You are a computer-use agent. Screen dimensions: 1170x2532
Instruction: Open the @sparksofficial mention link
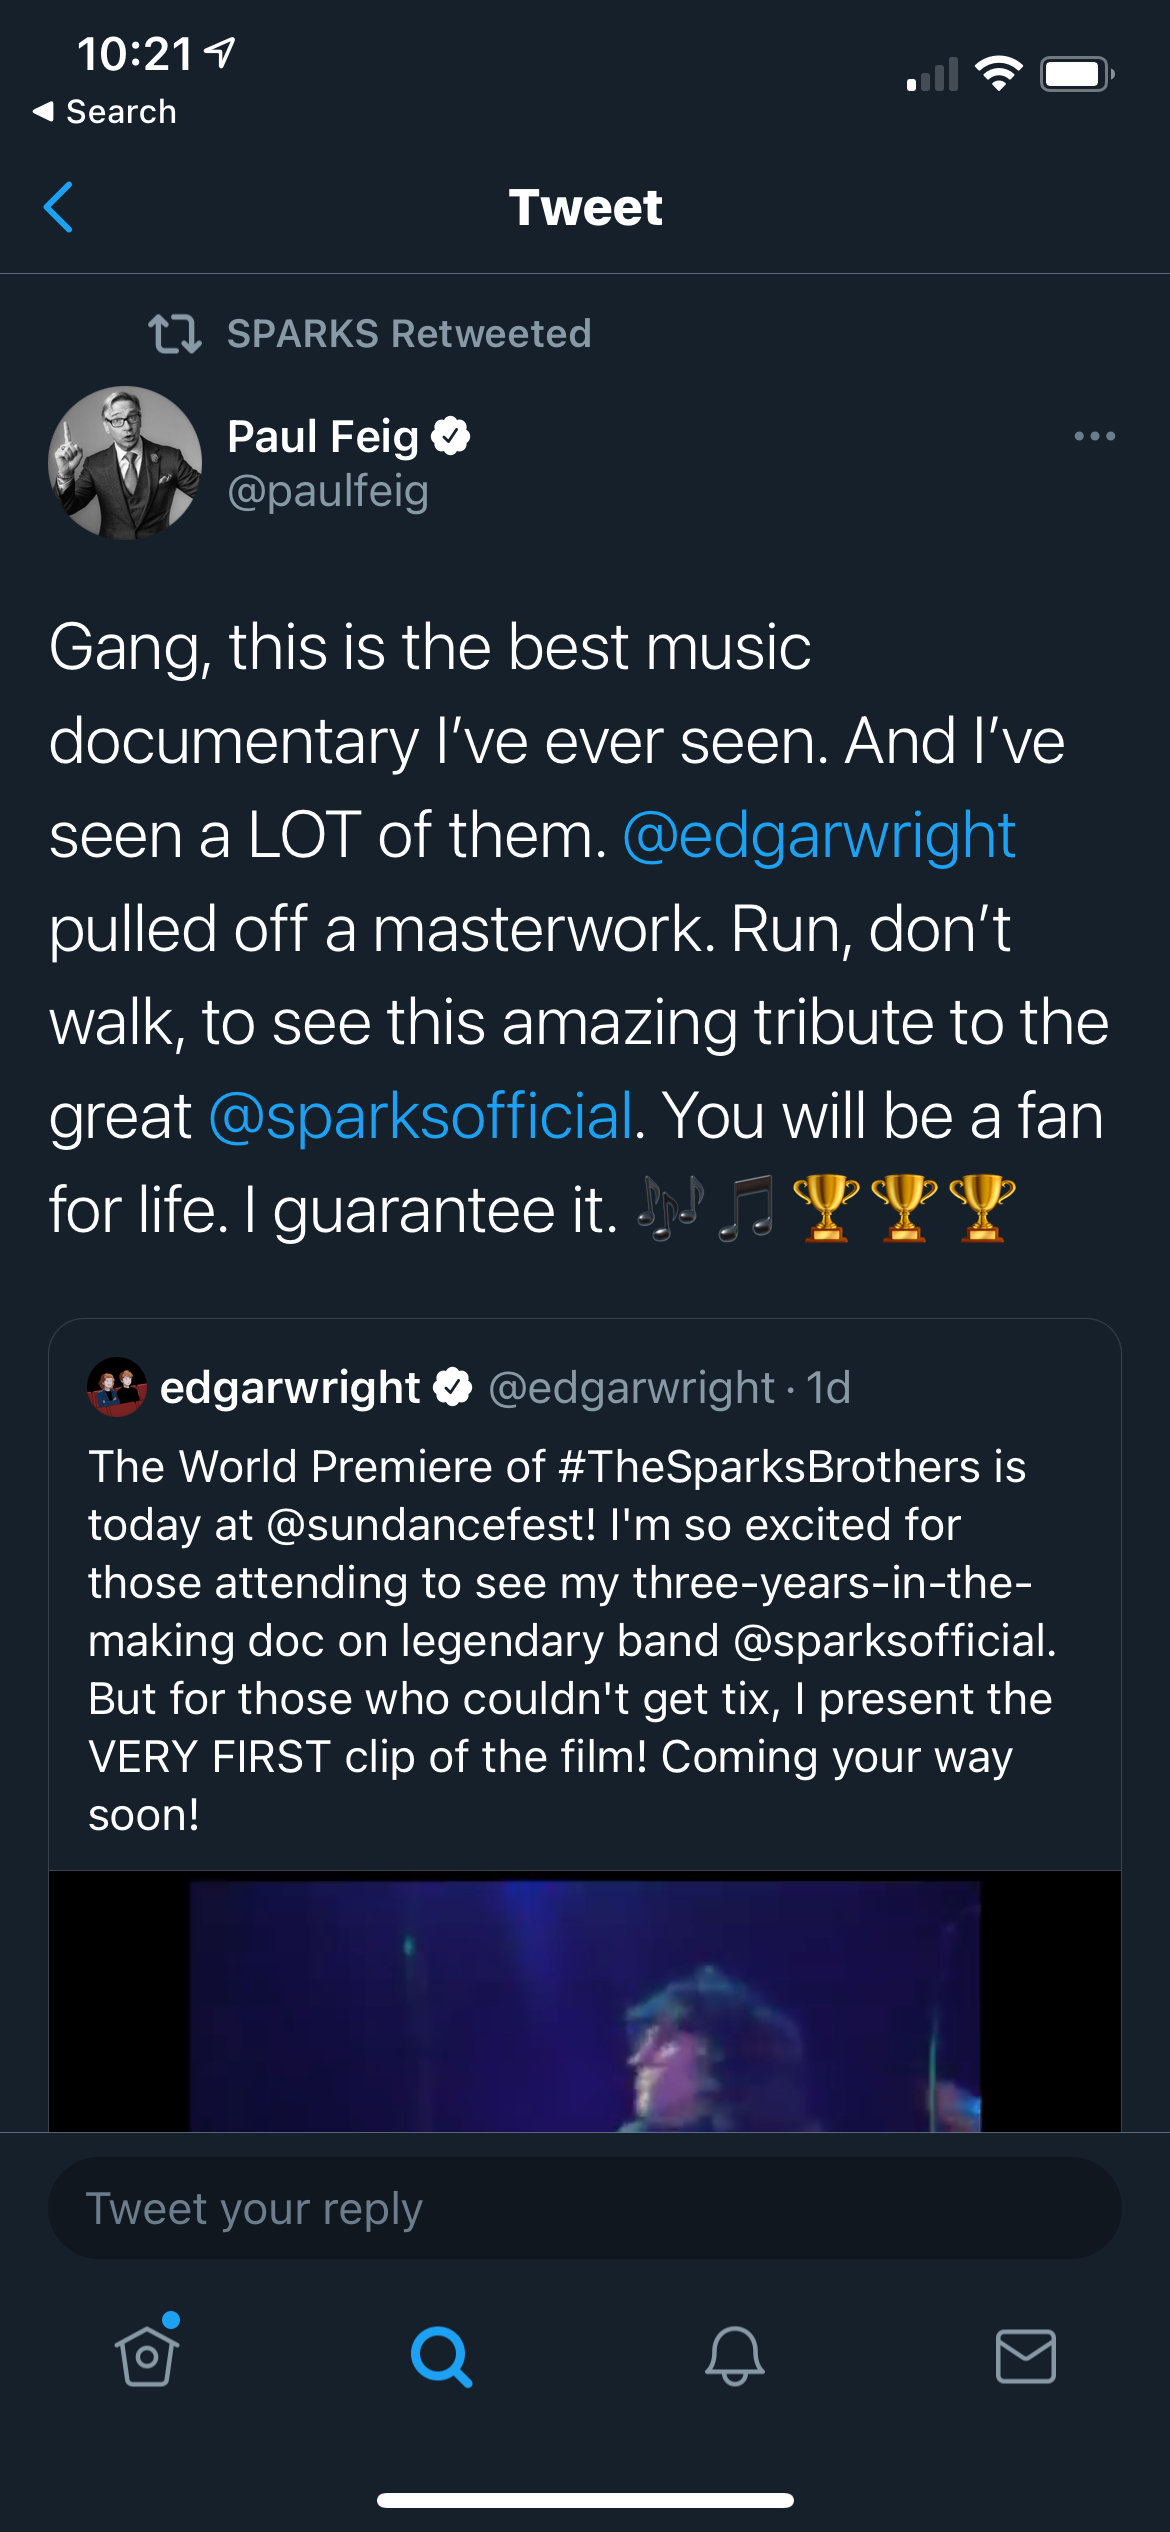coord(421,1116)
